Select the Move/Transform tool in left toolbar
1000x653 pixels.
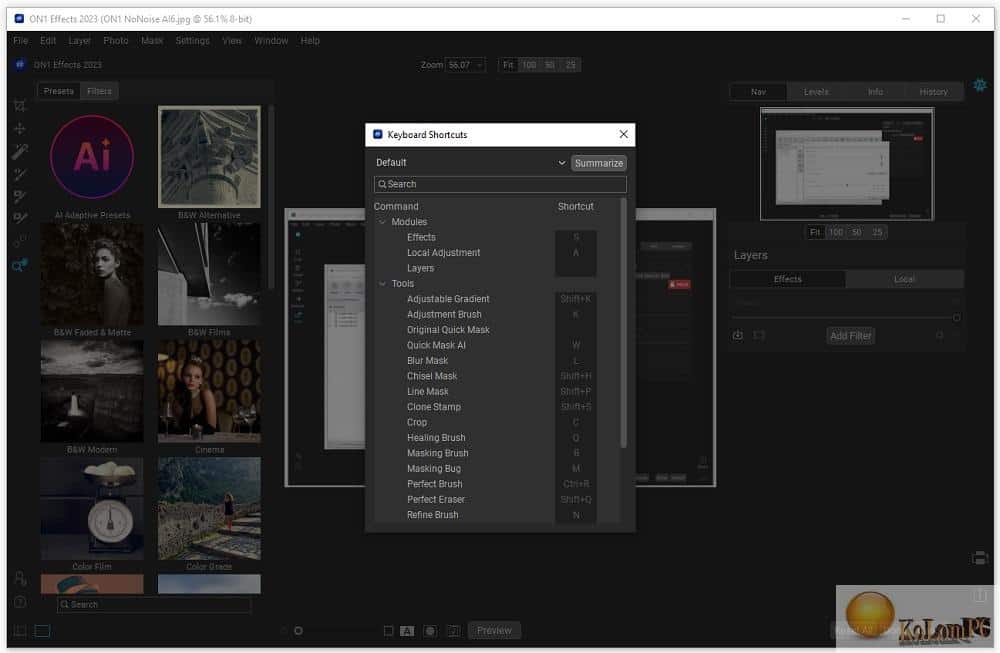tap(20, 129)
